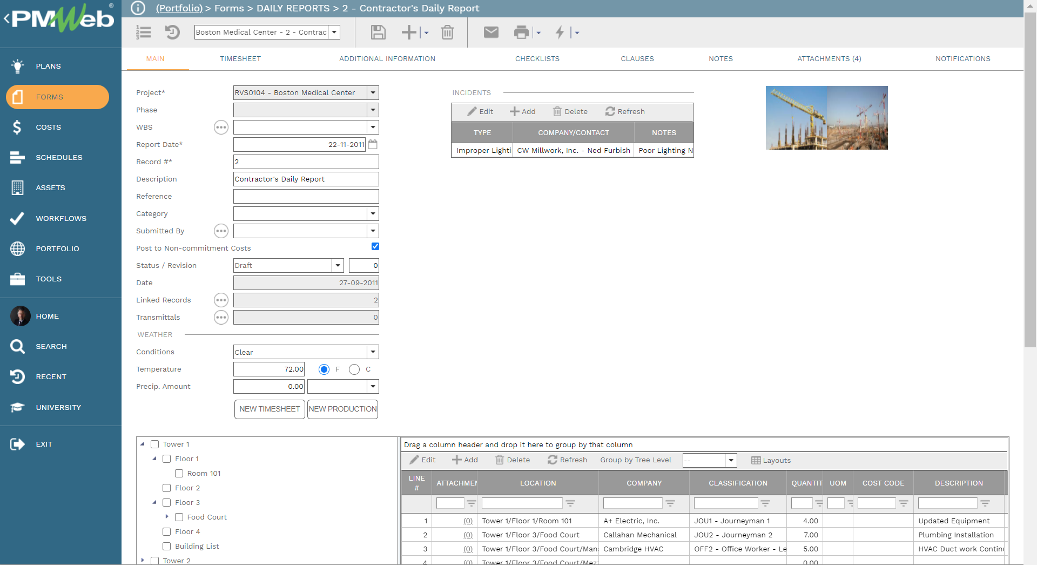Click the Save disk icon in toolbar
Screen dimensions: 1039x567
pos(377,32)
